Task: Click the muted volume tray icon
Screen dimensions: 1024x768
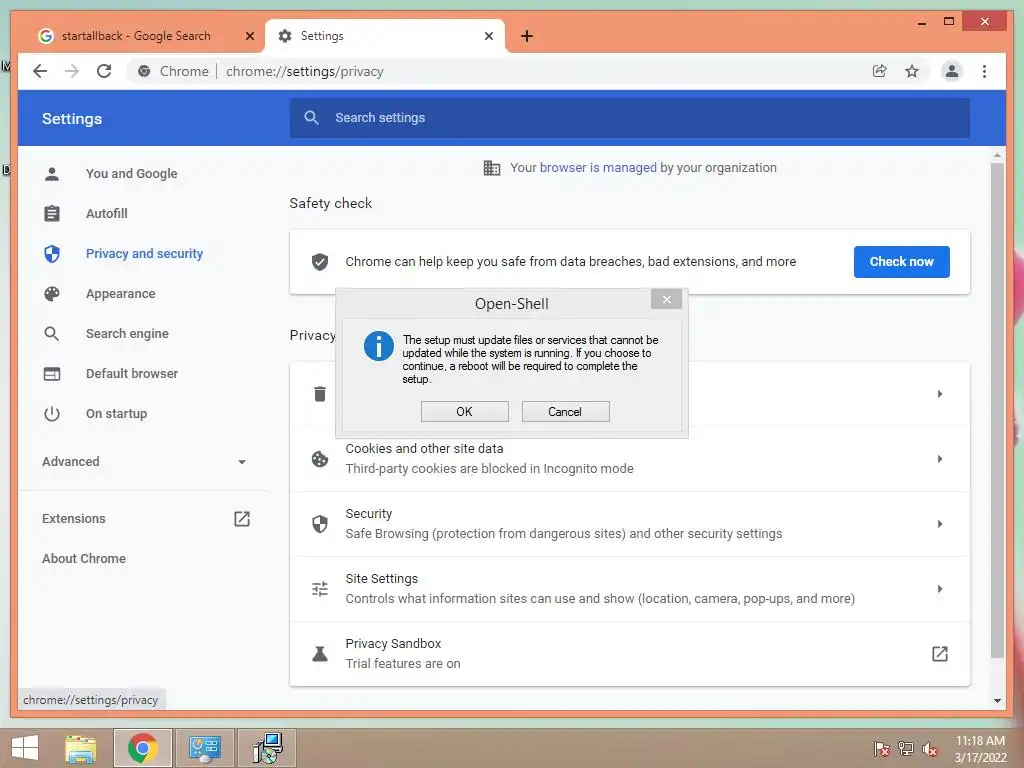Action: pyautogui.click(x=930, y=749)
